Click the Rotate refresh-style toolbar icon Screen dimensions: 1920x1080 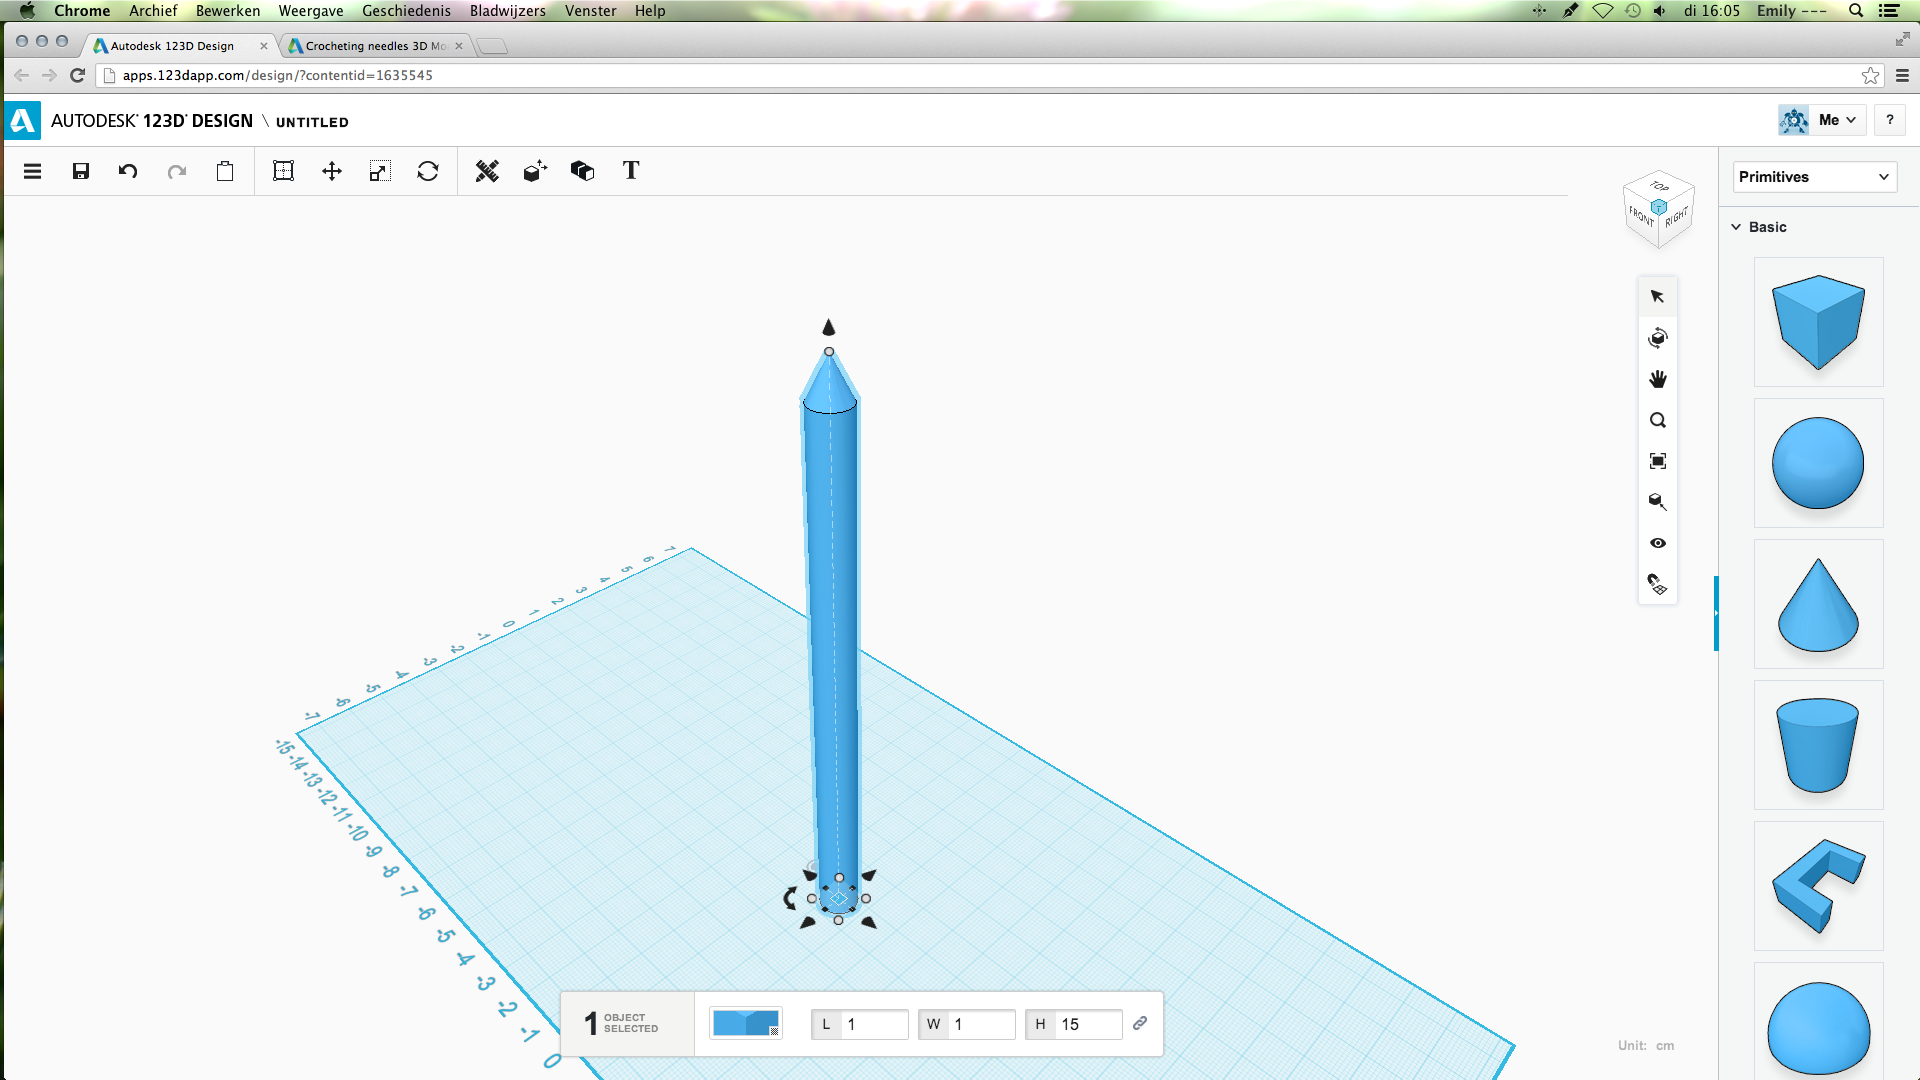(x=428, y=171)
